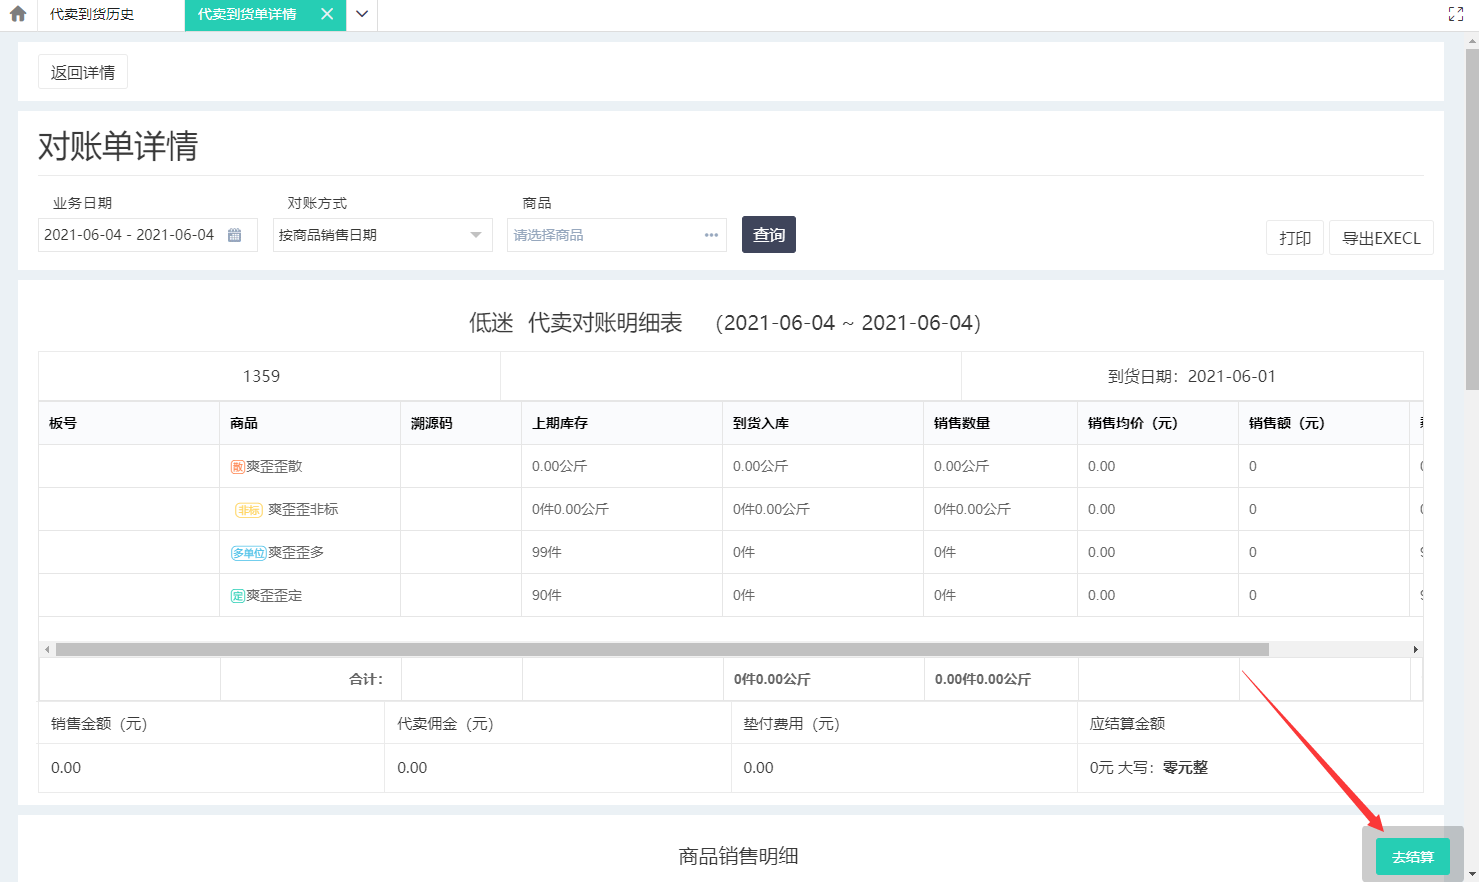Open product picker ellipsis icon
The height and width of the screenshot is (882, 1479).
tap(711, 235)
